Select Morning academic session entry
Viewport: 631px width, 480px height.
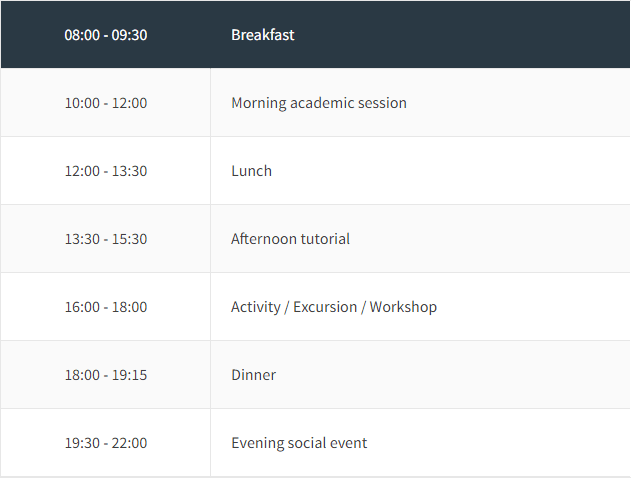point(319,103)
